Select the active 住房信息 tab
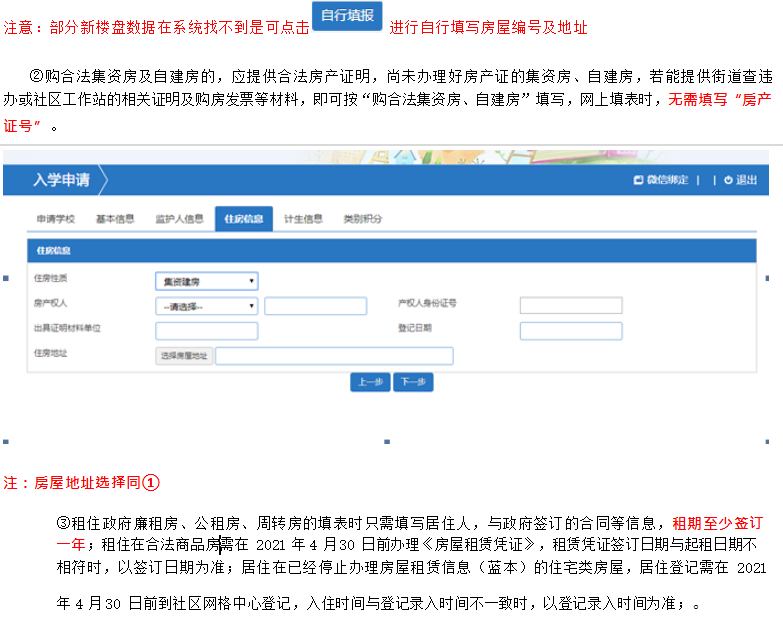783x624 pixels. (x=244, y=219)
